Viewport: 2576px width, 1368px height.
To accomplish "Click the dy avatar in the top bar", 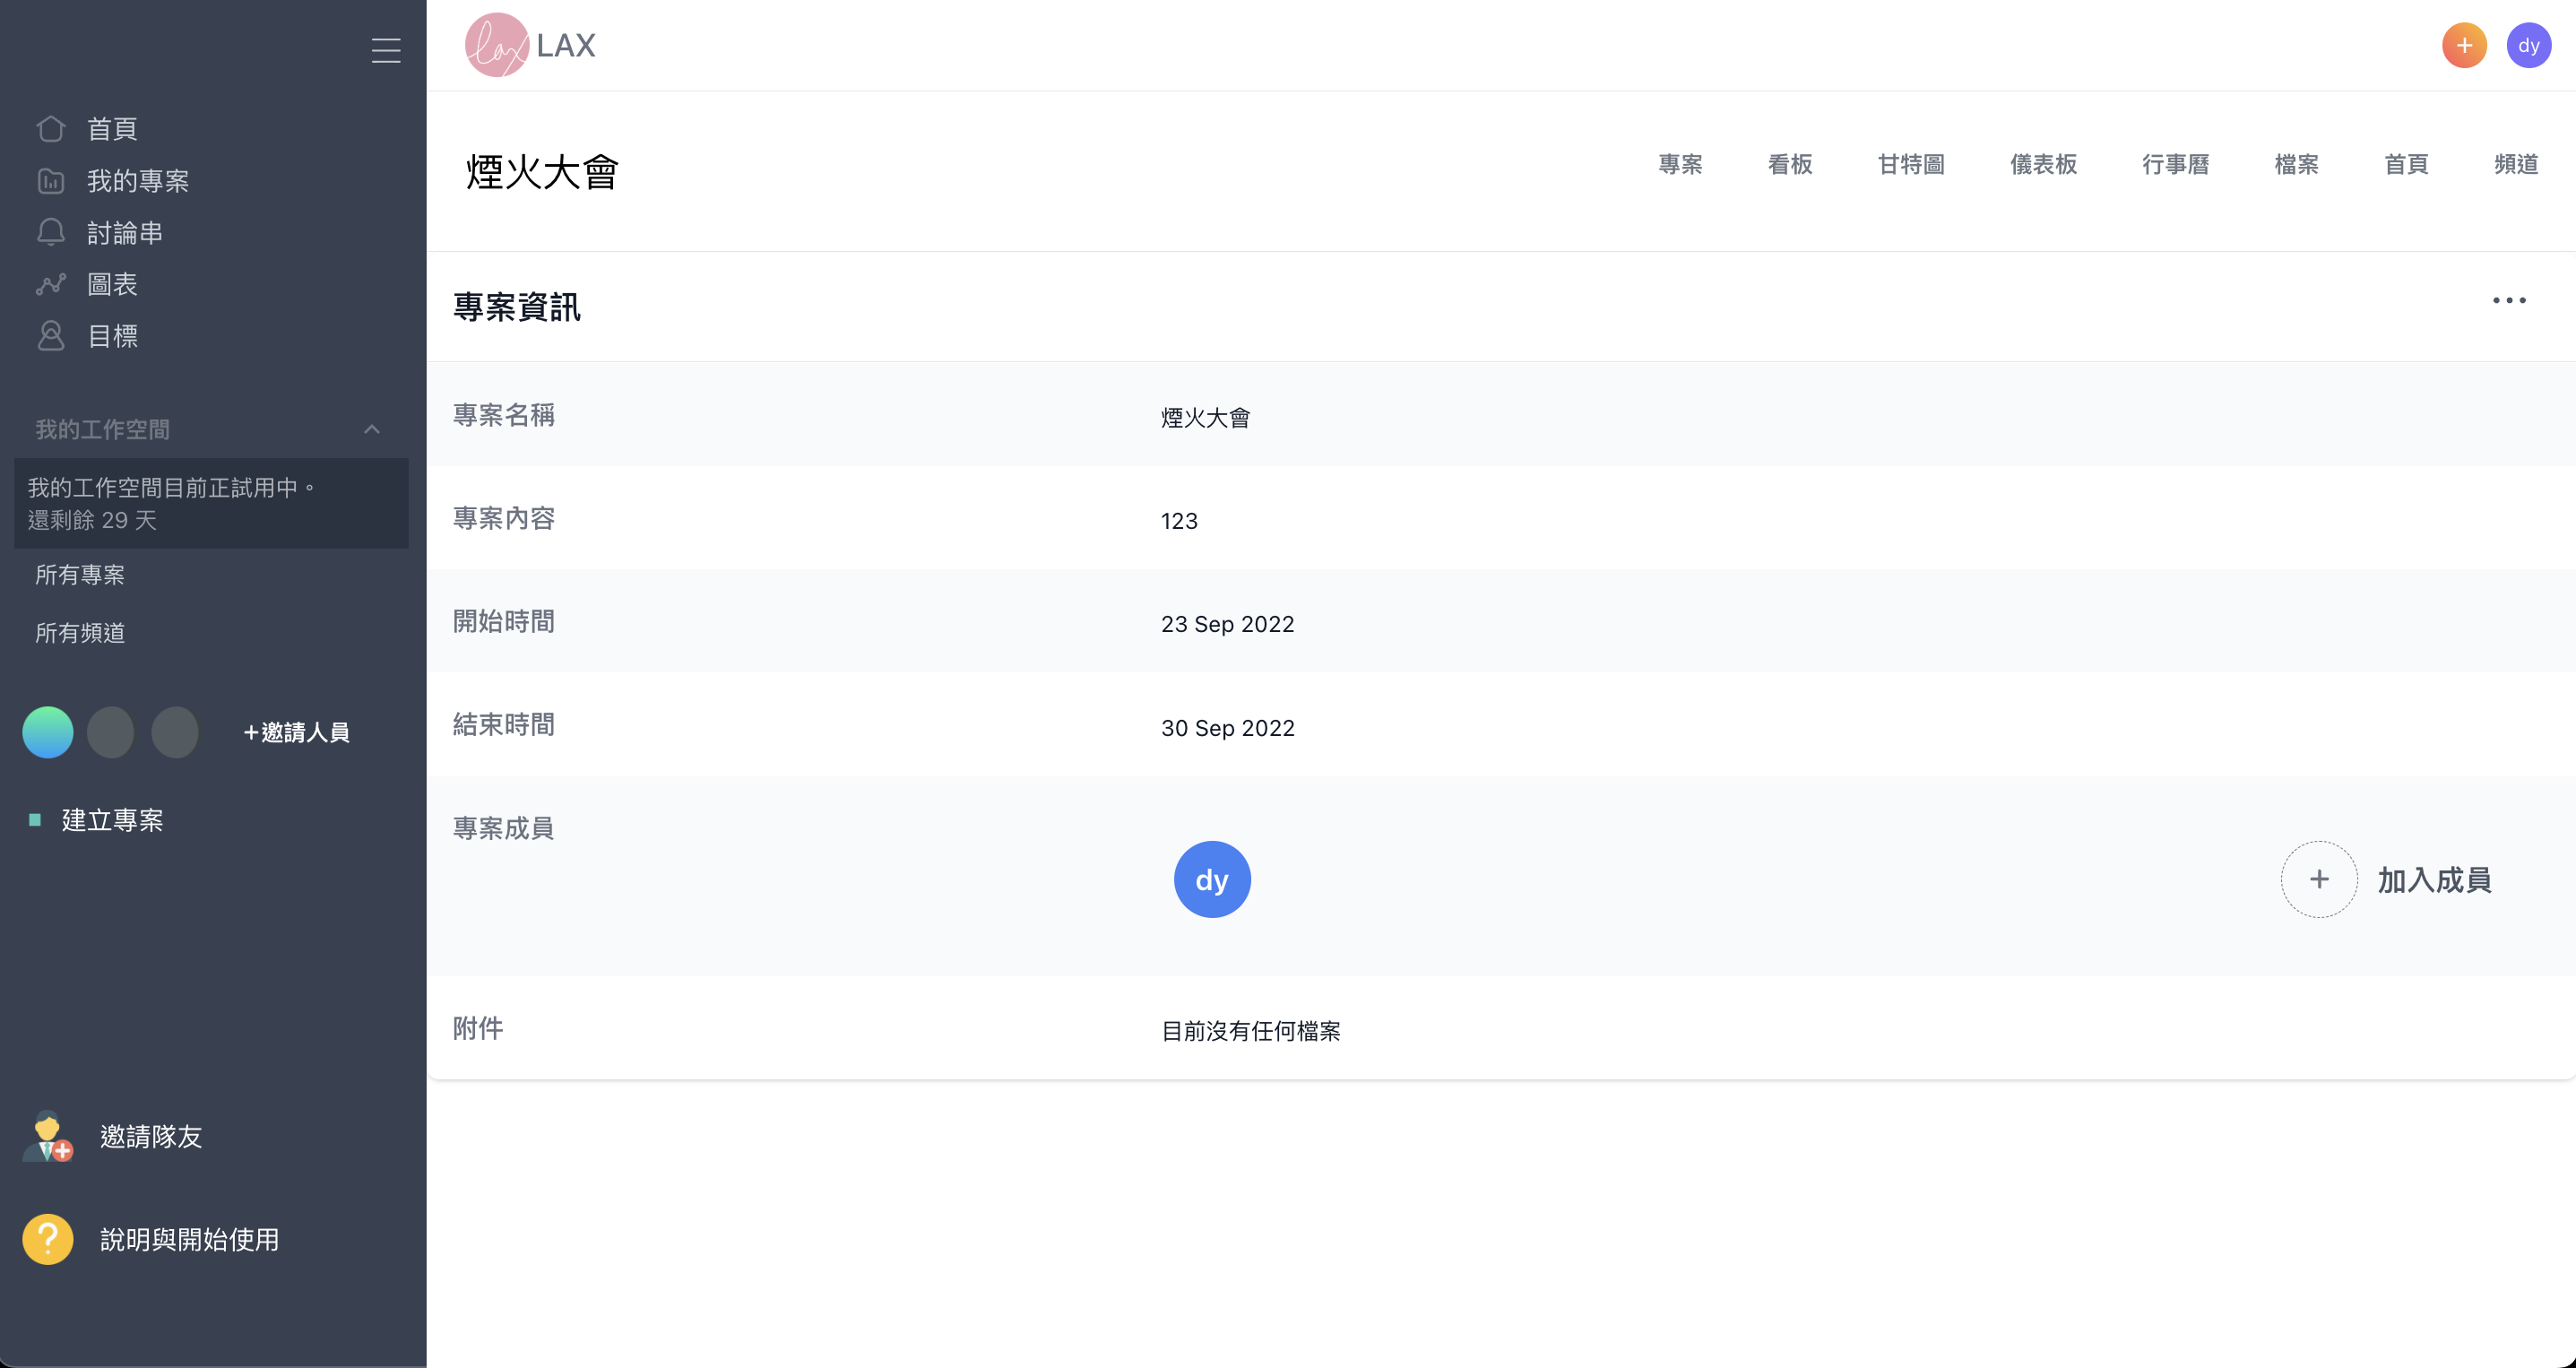I will (x=2529, y=44).
